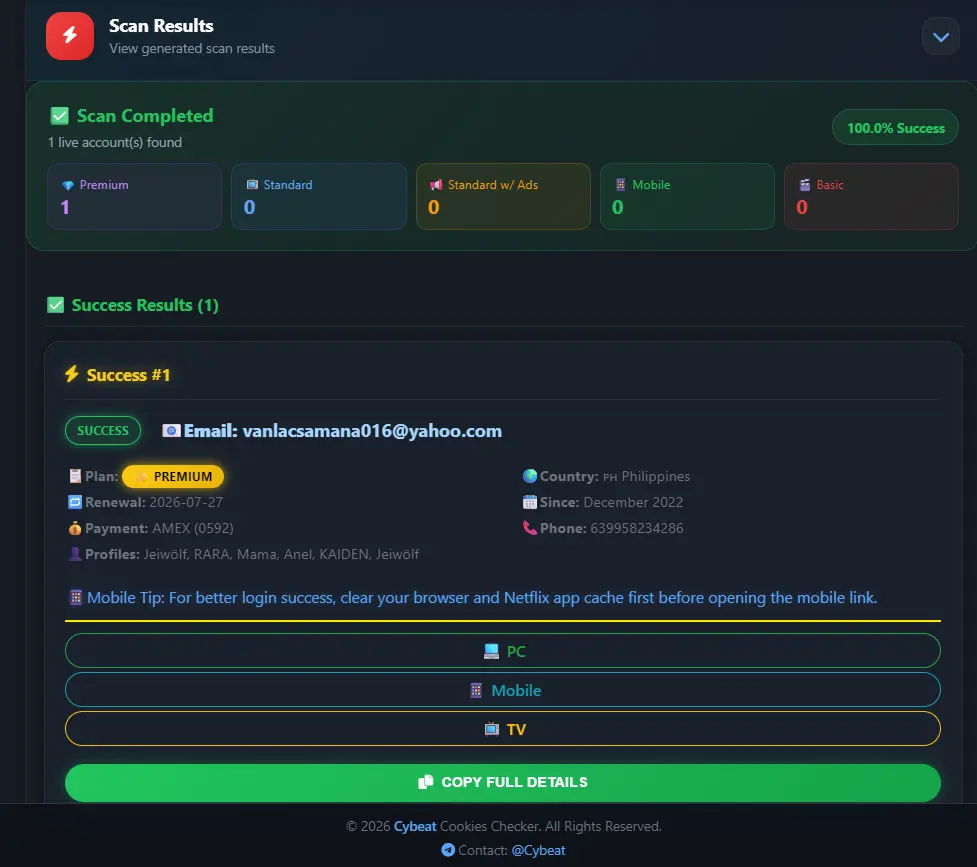Collapse the Scan Results panel with the chevron

[x=940, y=37]
